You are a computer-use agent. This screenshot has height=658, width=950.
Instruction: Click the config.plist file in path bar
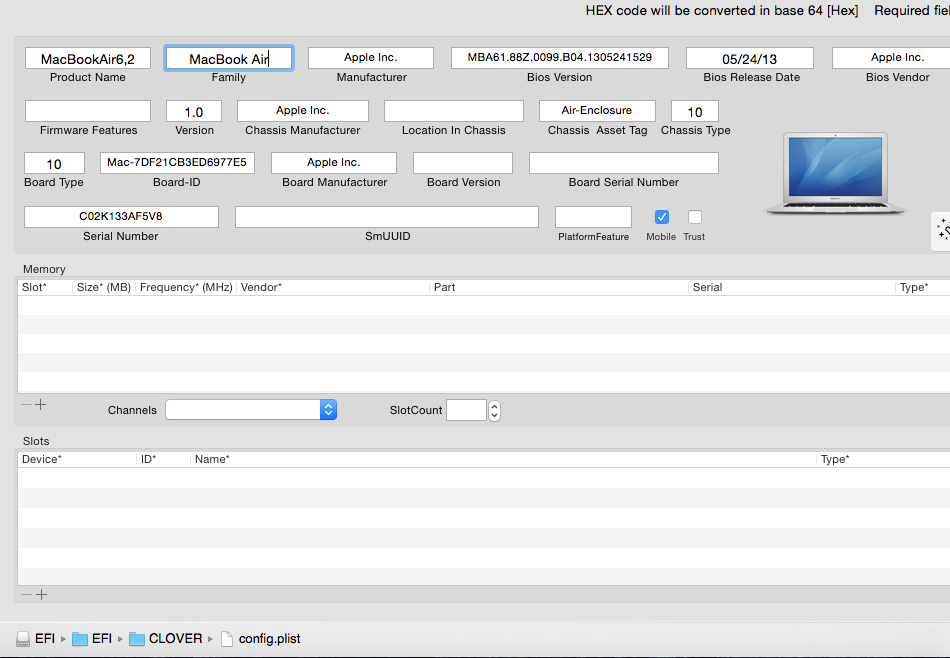click(x=260, y=639)
